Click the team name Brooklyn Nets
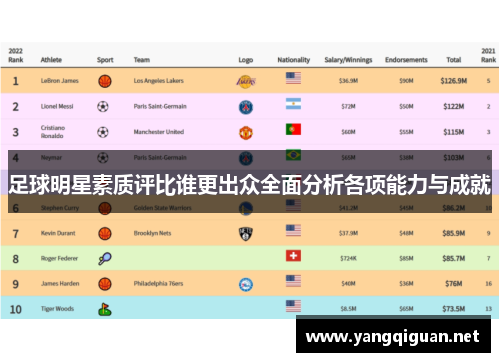 pos(152,233)
